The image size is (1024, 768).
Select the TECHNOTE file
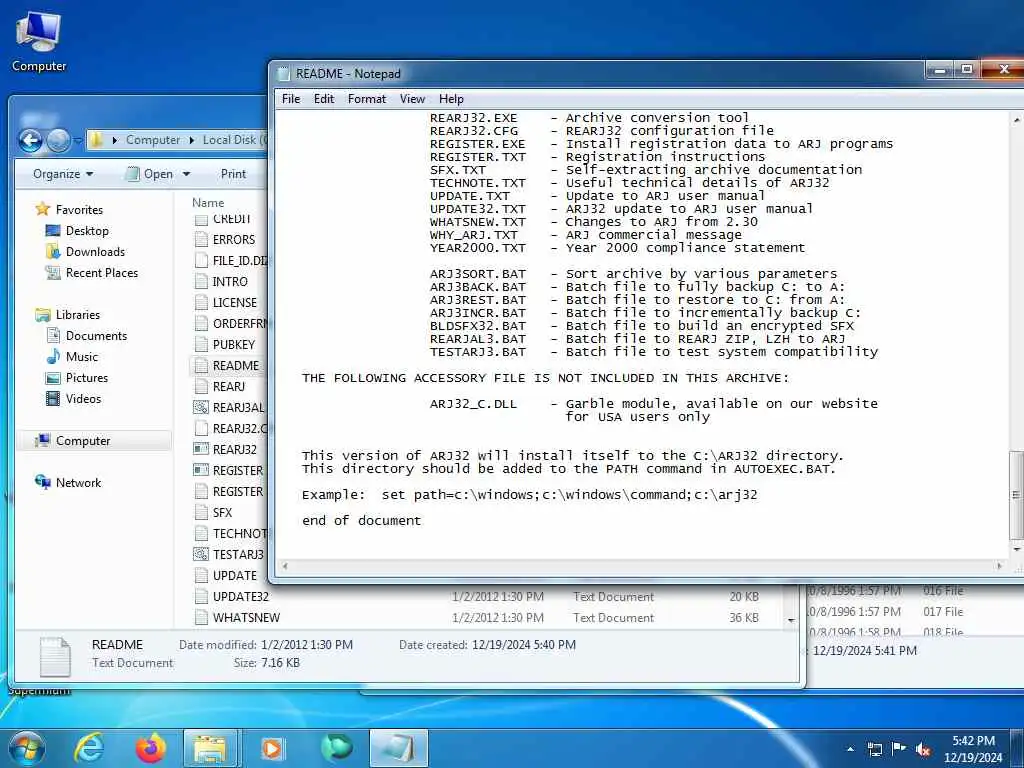click(231, 534)
